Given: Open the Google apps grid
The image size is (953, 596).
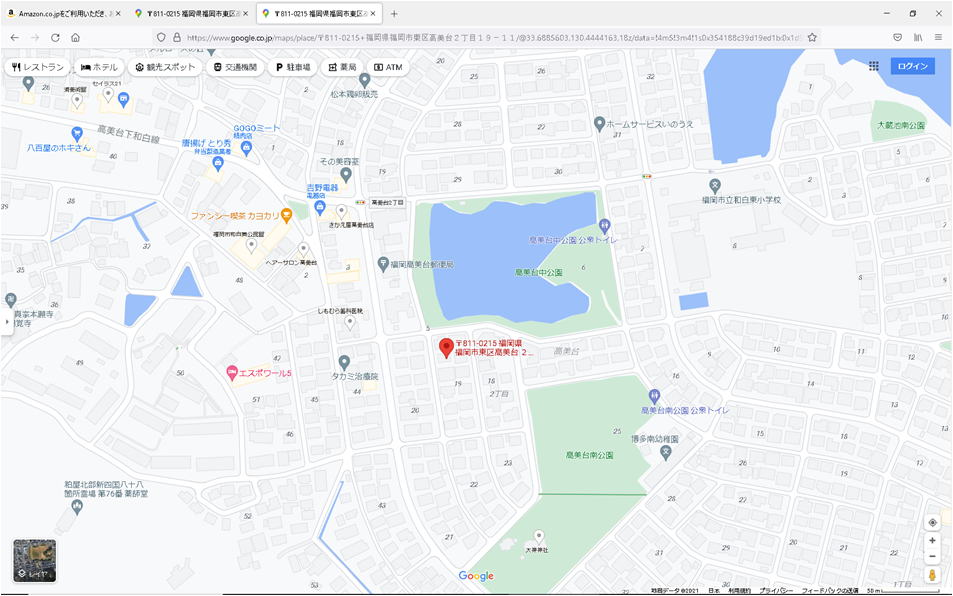Looking at the screenshot, I should (x=873, y=66).
